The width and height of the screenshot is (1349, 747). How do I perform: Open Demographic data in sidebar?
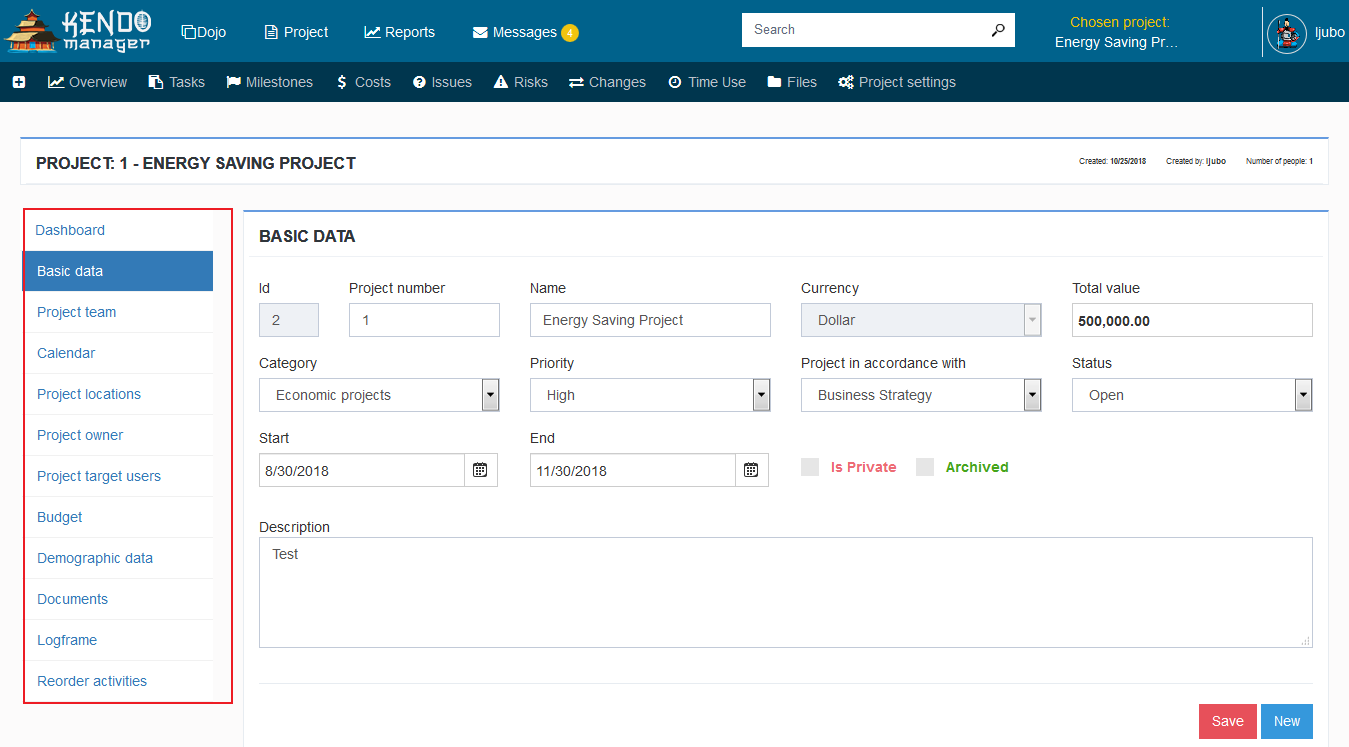[118, 558]
